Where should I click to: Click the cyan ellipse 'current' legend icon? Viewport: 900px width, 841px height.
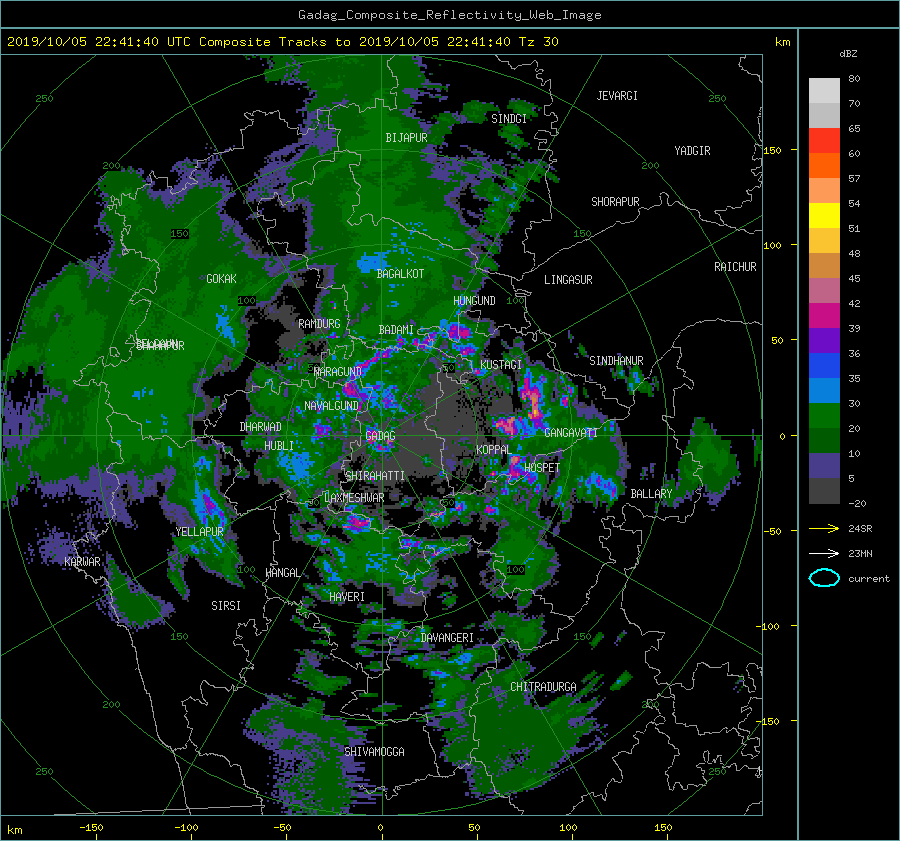(824, 578)
